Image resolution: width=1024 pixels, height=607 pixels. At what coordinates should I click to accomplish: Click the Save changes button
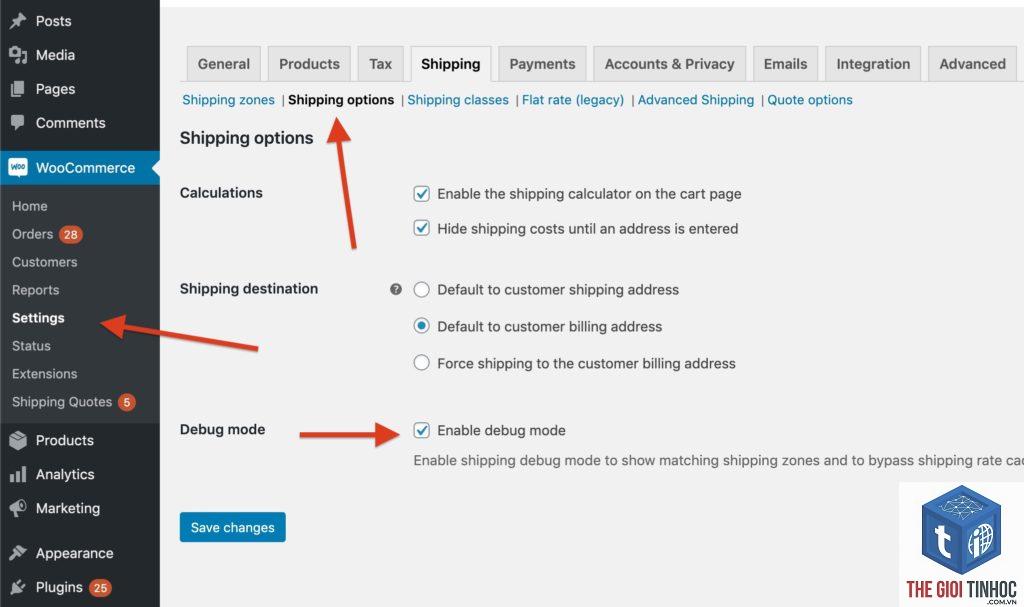tap(232, 527)
